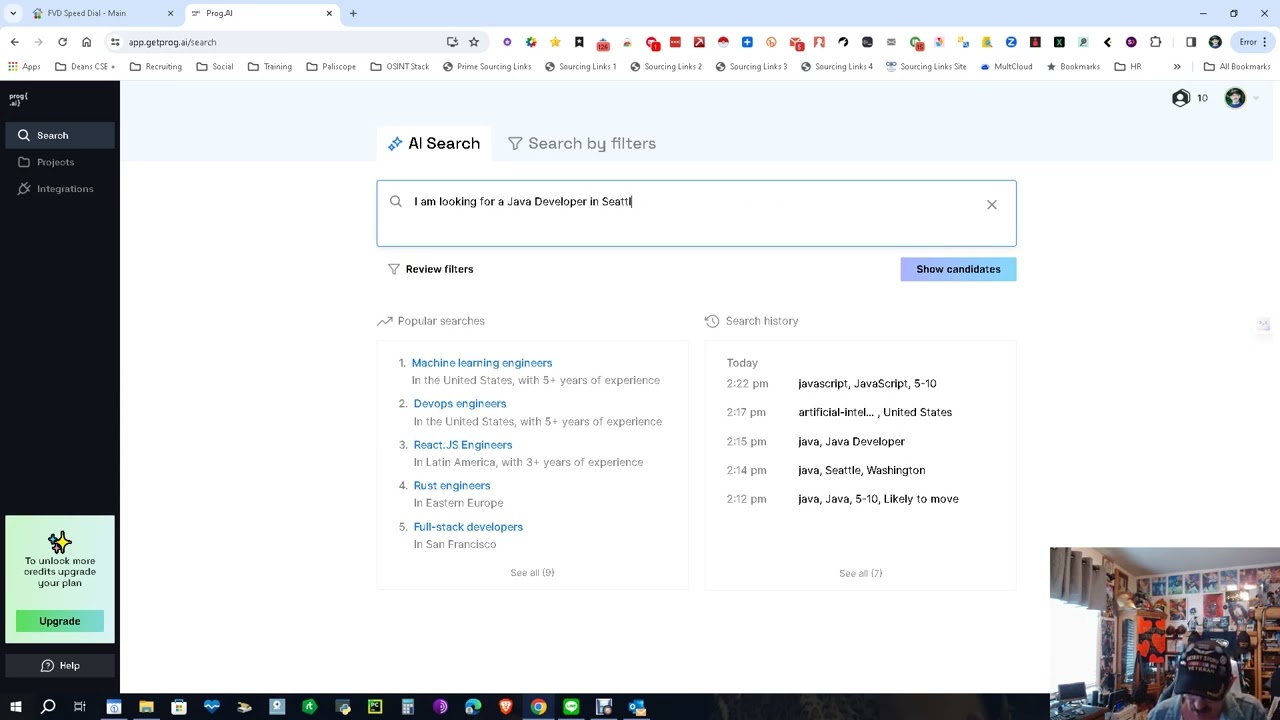Open the OSINT Stack bookmarks folder
This screenshot has width=1280, height=720.
click(x=399, y=67)
